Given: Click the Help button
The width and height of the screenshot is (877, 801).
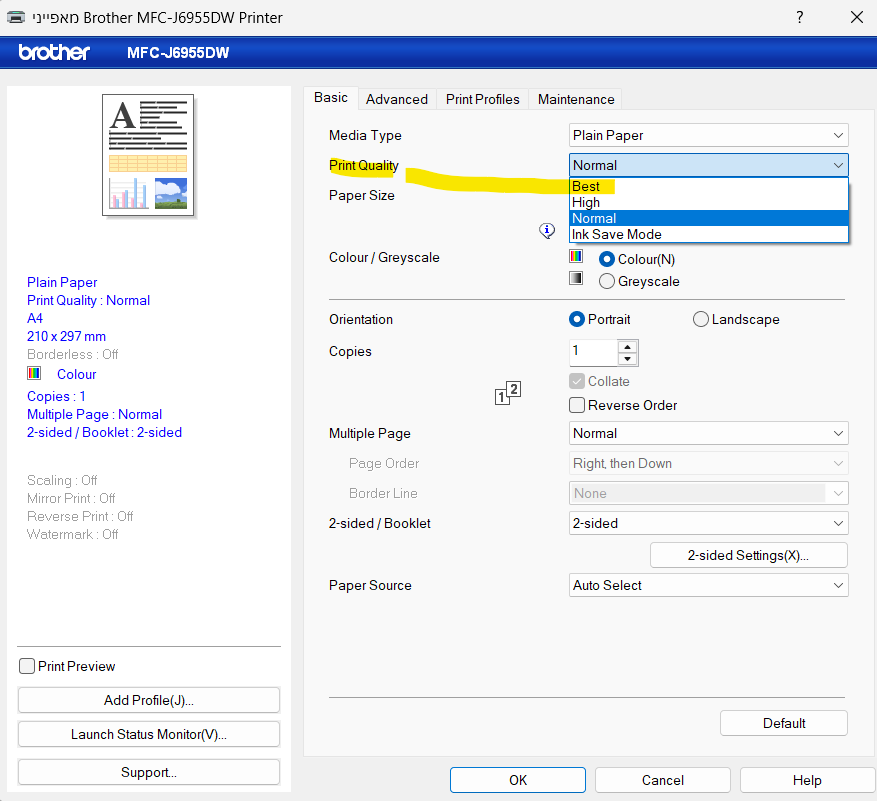Looking at the screenshot, I should coord(807,780).
